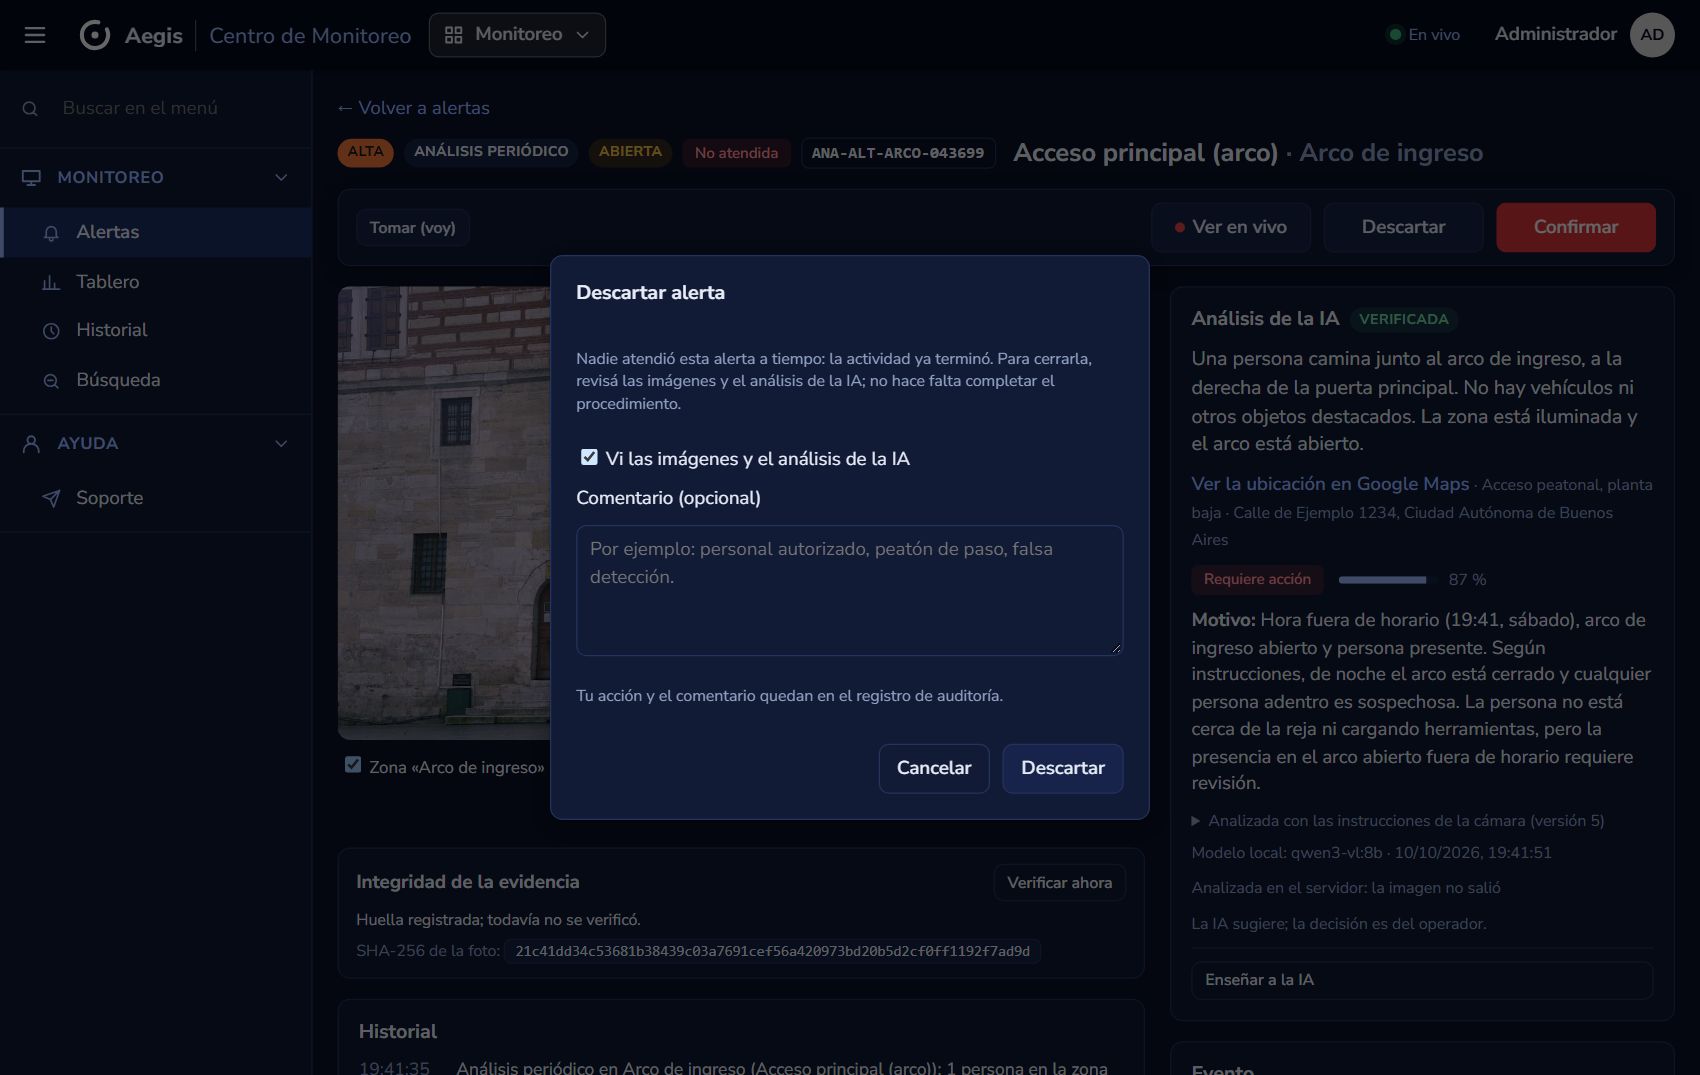This screenshot has width=1700, height=1075.
Task: Click the 'Ver en vivo' button
Action: coord(1230,227)
